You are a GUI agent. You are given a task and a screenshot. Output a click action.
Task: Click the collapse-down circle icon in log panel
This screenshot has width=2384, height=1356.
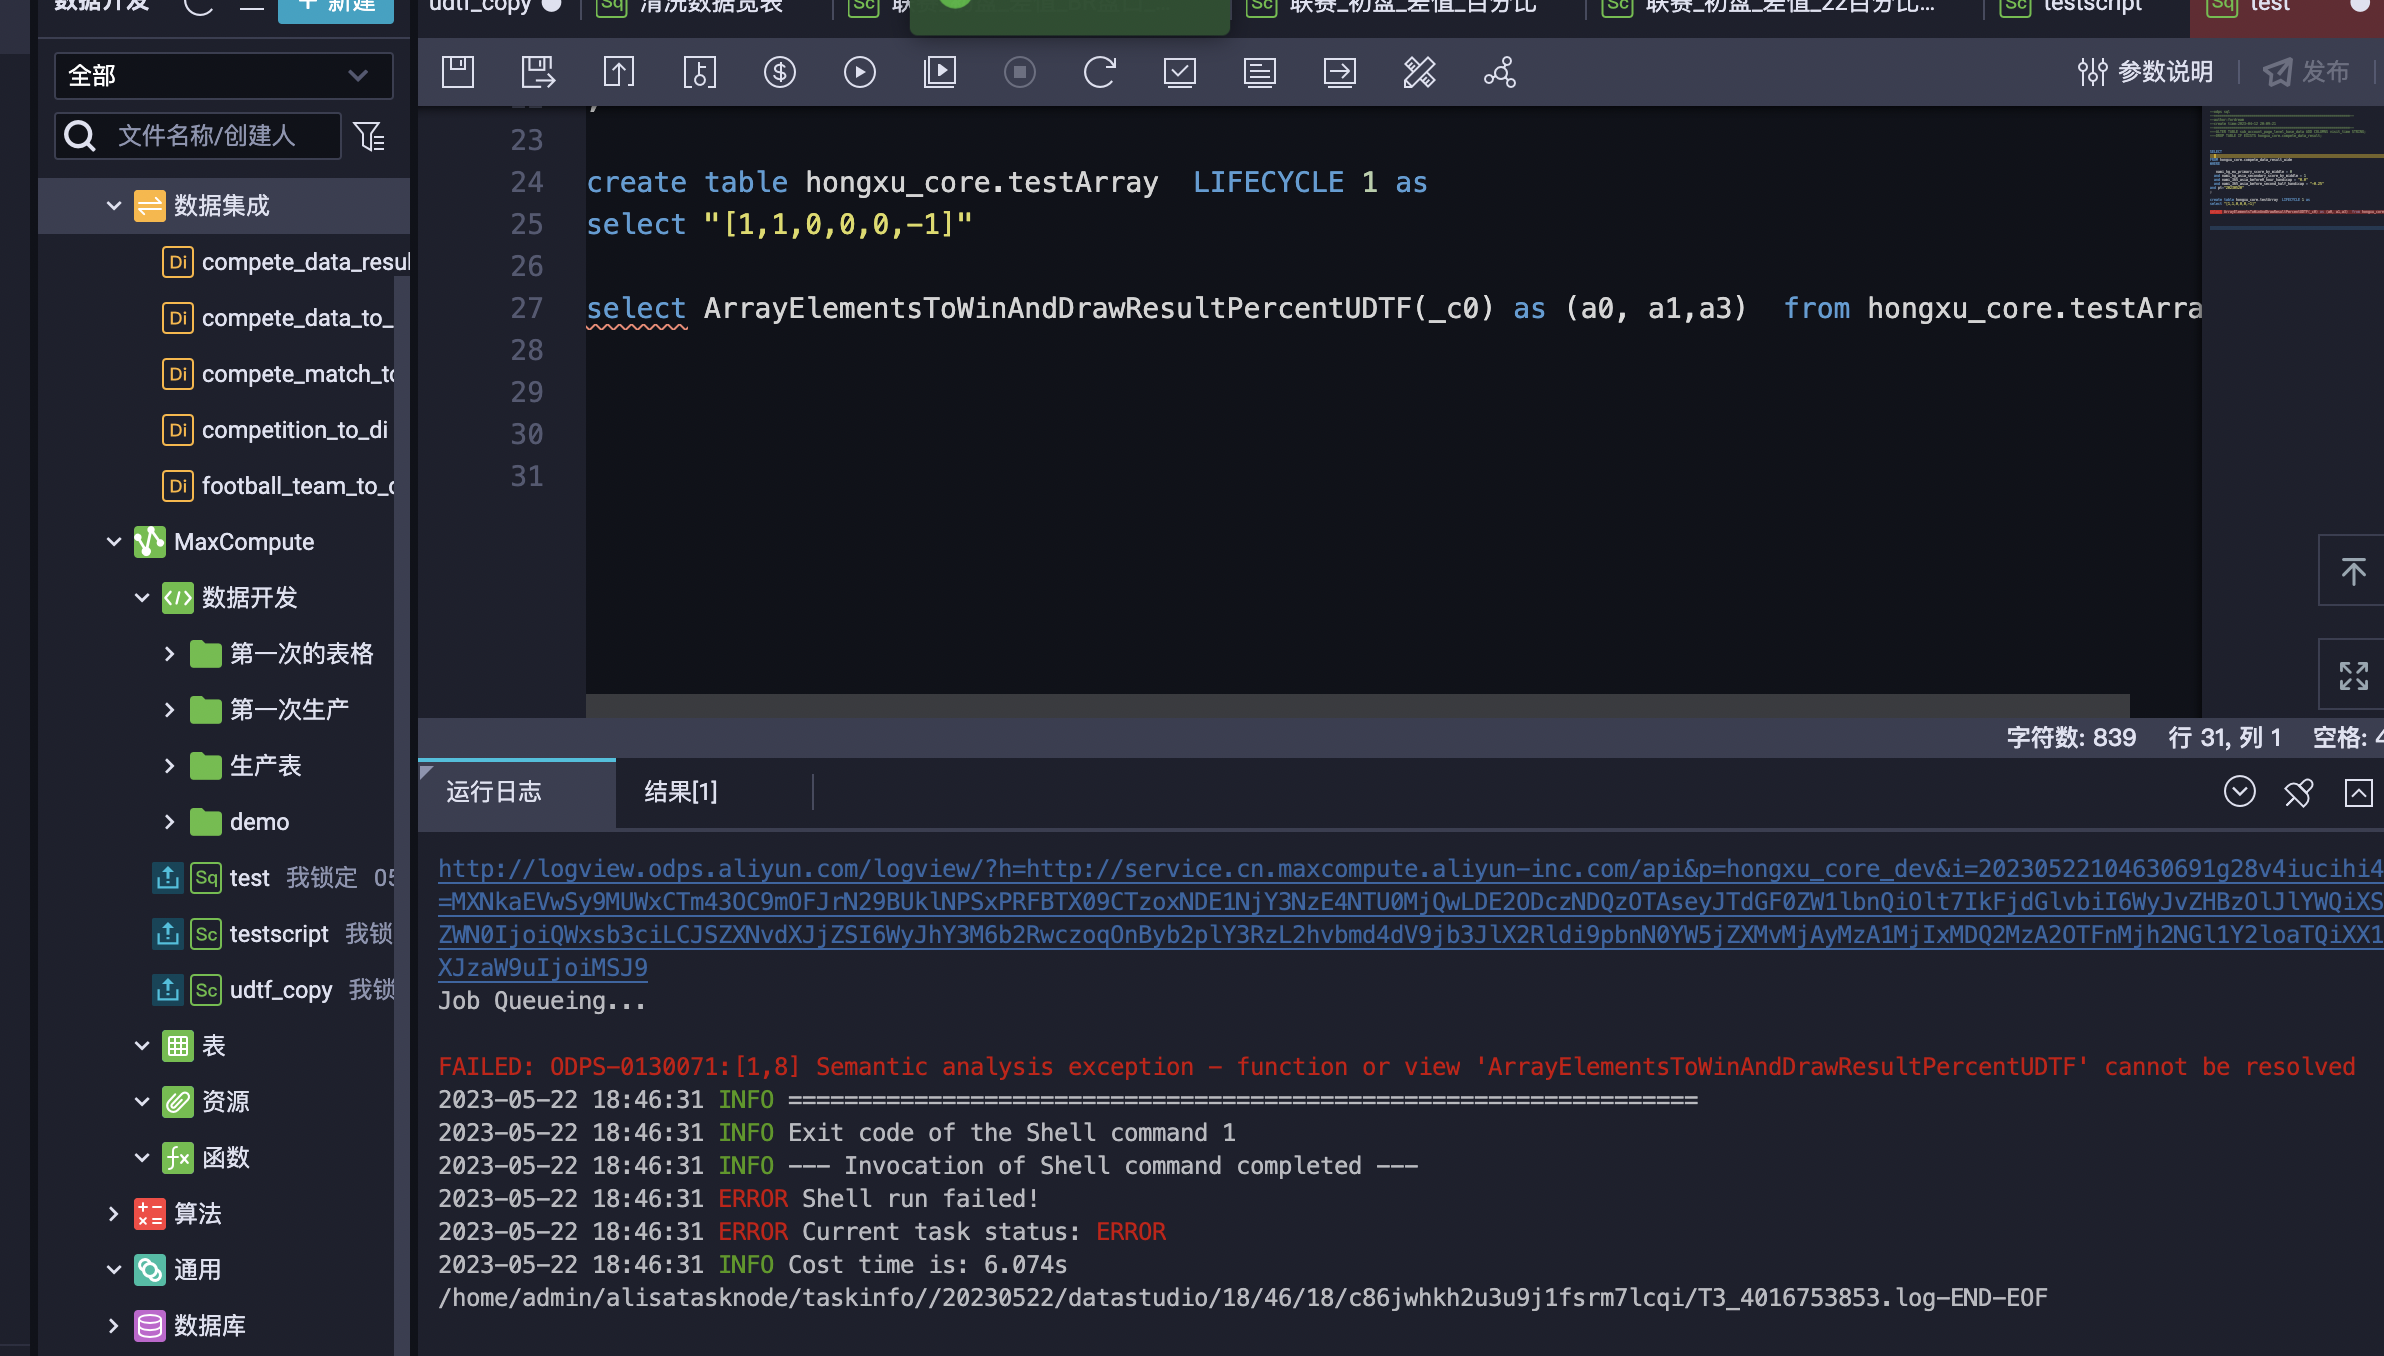point(2240,792)
